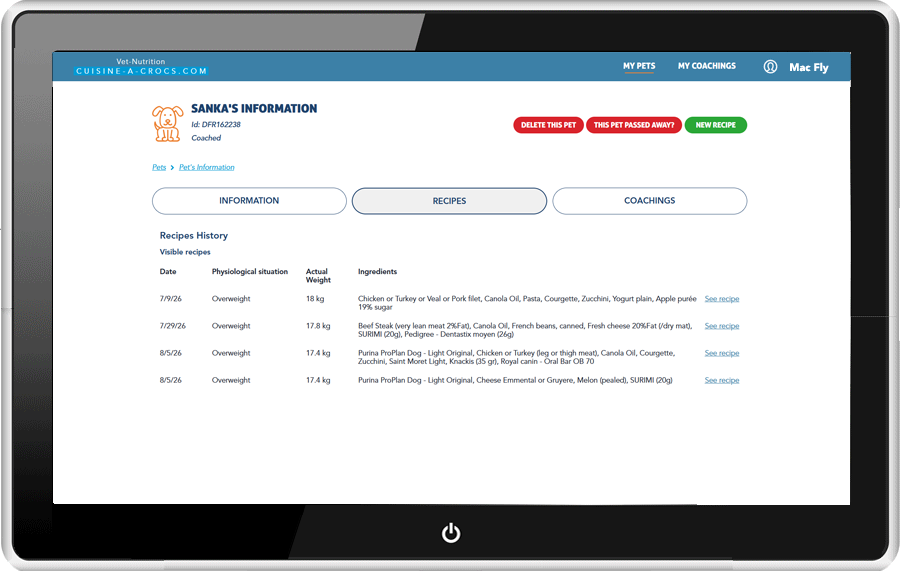Open See recipe for the Saint Moret Light entry

coord(721,353)
